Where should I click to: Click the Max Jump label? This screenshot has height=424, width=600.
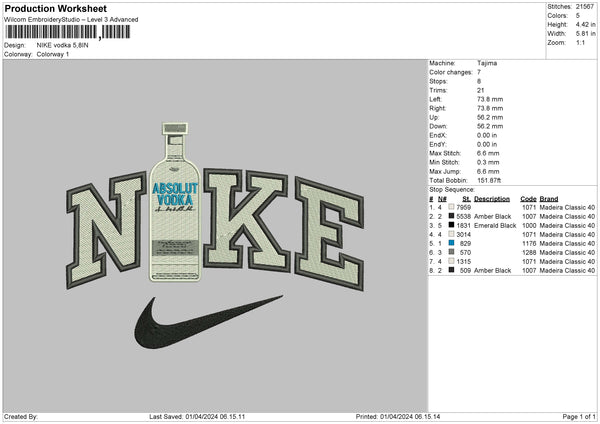pos(445,171)
